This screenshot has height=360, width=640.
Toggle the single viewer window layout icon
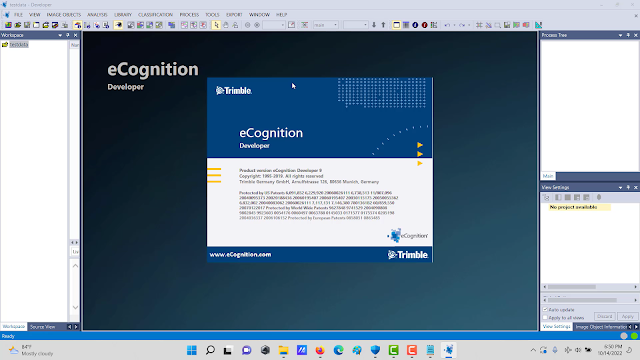pos(396,25)
